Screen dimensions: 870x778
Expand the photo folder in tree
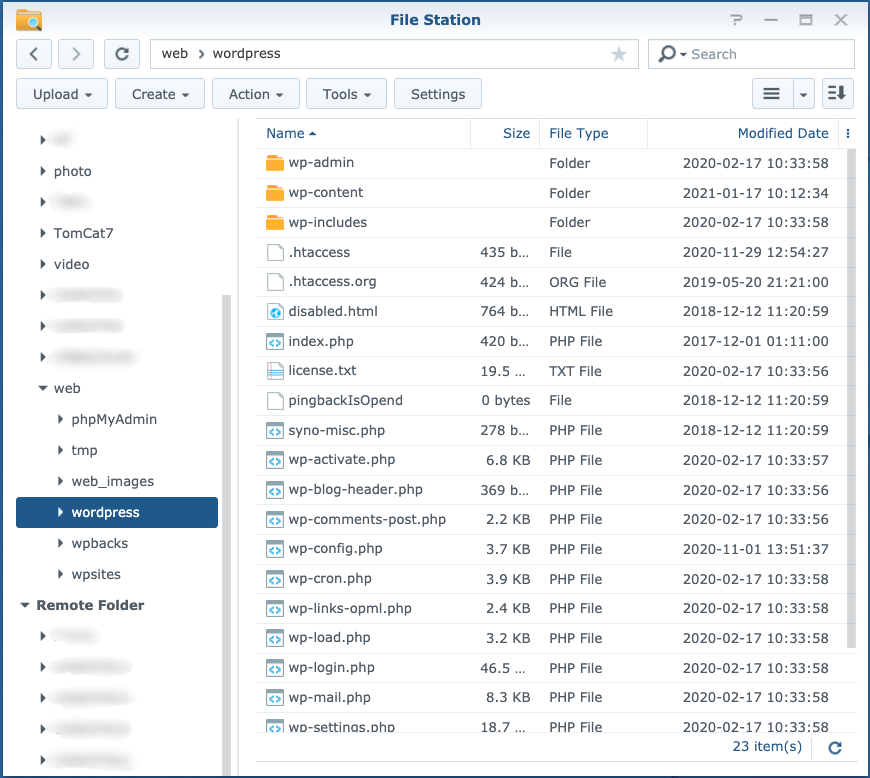click(x=43, y=171)
